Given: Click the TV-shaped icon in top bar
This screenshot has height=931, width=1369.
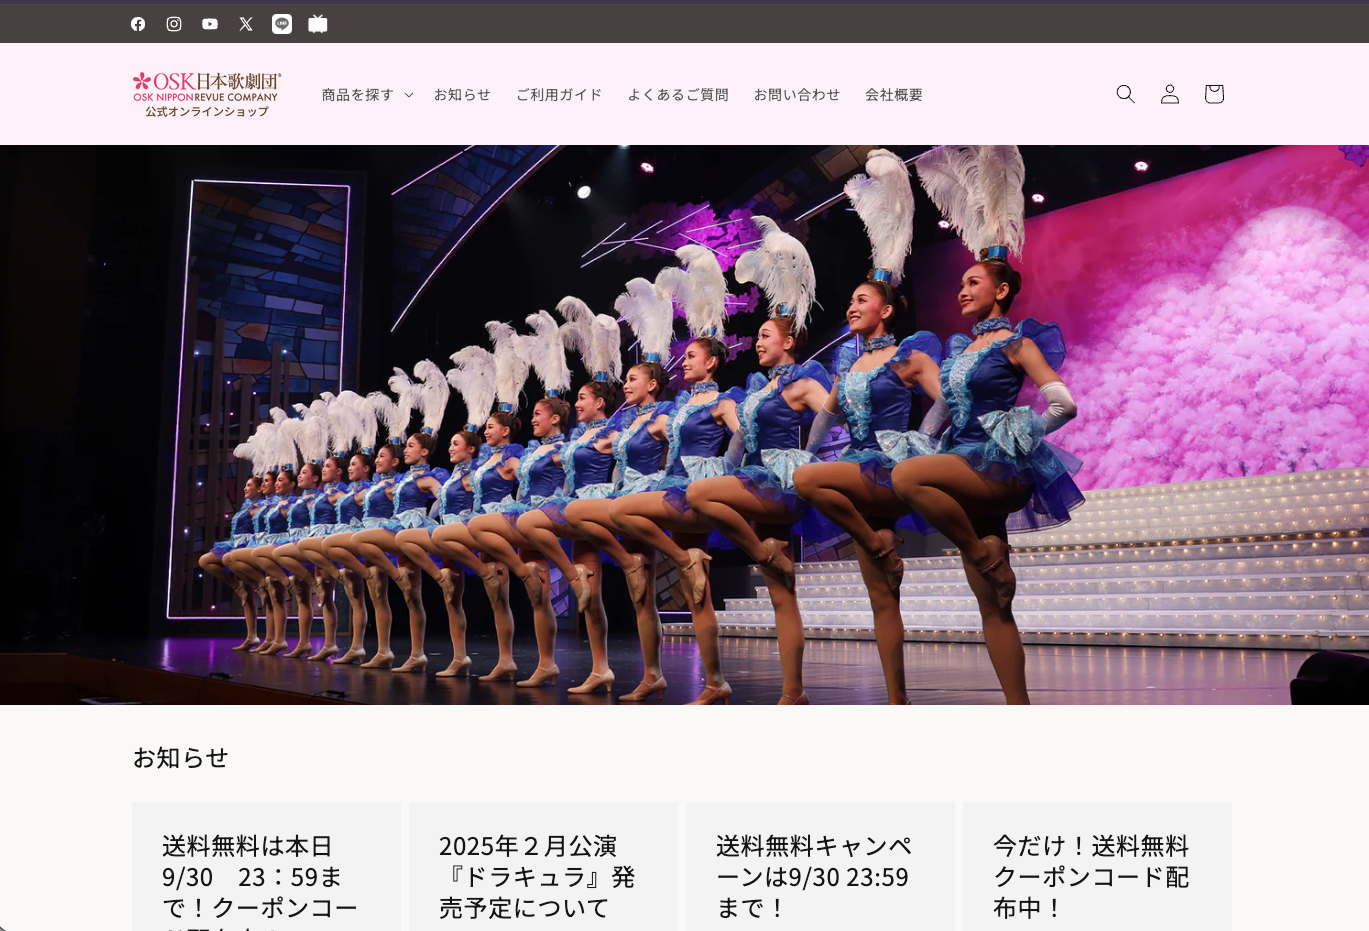Looking at the screenshot, I should click(x=318, y=24).
